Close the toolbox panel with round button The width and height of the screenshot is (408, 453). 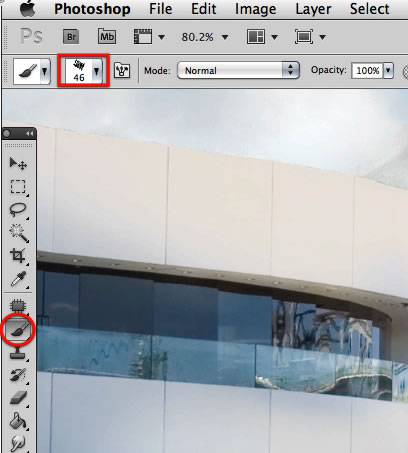[x=7, y=134]
